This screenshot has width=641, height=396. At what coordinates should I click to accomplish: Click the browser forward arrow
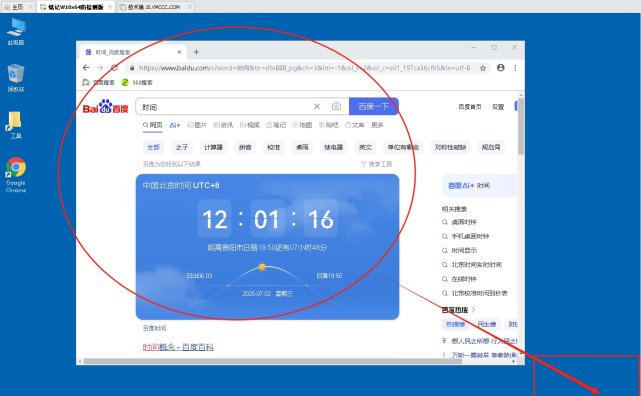tap(100, 68)
